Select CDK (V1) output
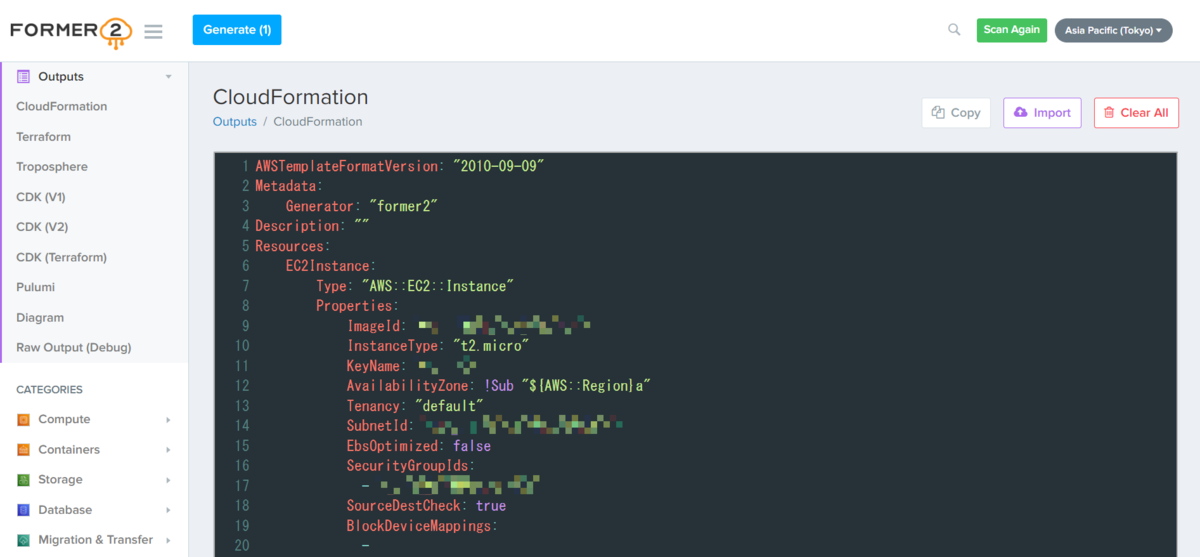This screenshot has height=557, width=1200. coord(41,197)
